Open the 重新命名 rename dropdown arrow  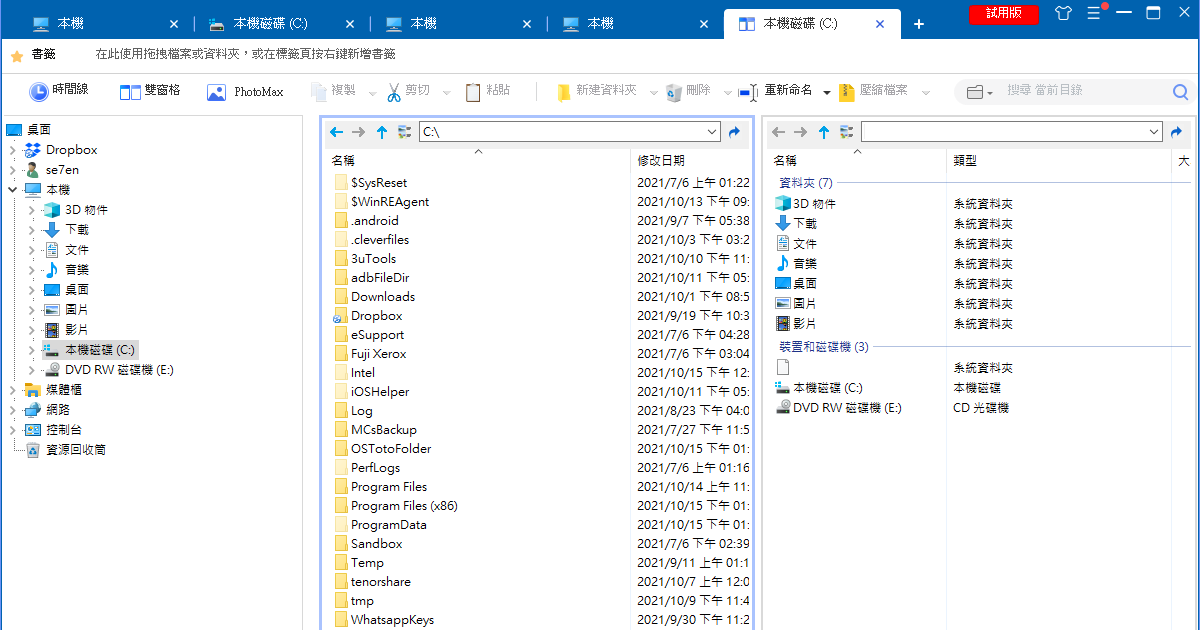827,91
